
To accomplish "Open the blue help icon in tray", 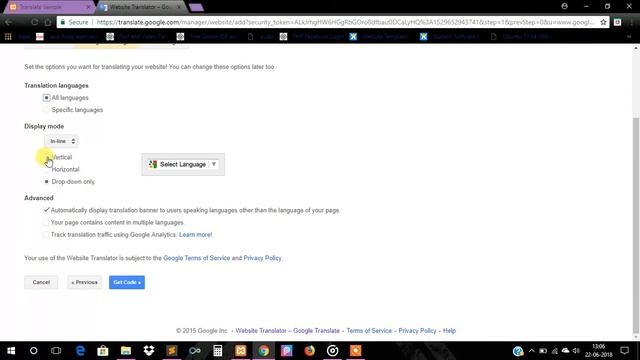I will 518,351.
